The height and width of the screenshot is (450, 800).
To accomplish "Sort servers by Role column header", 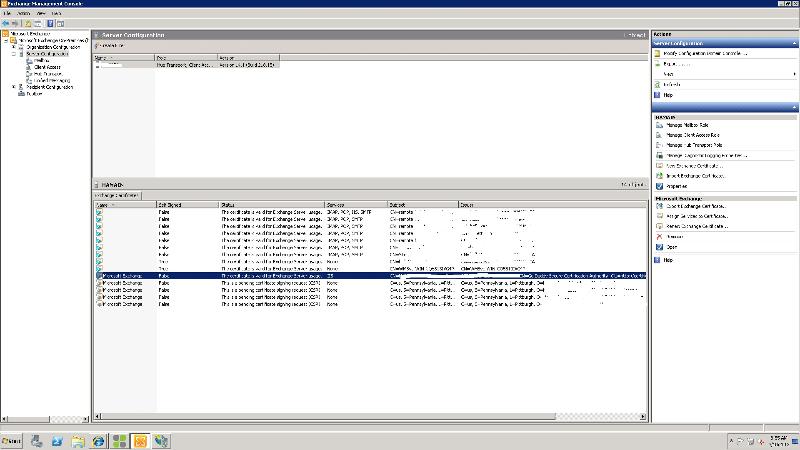I will [x=186, y=58].
